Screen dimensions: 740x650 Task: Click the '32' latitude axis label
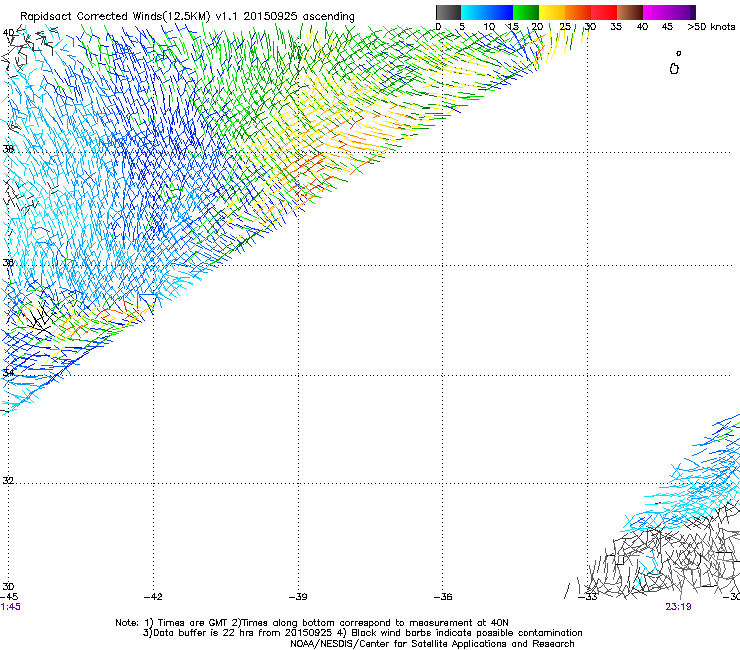pyautogui.click(x=8, y=481)
